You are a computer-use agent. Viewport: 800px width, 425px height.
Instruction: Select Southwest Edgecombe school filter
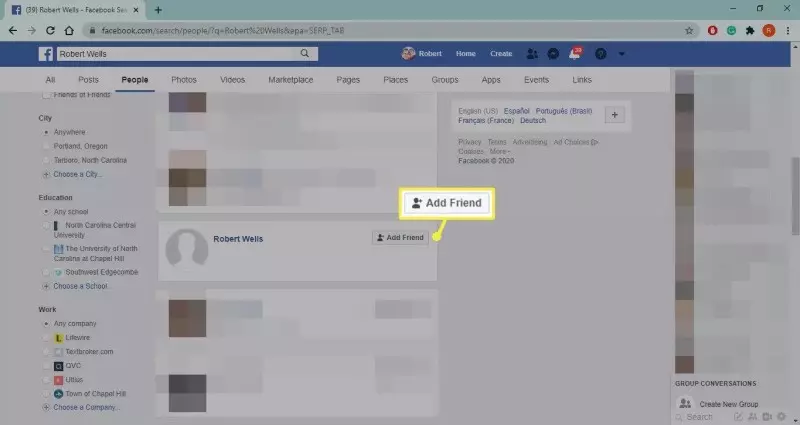click(46, 272)
